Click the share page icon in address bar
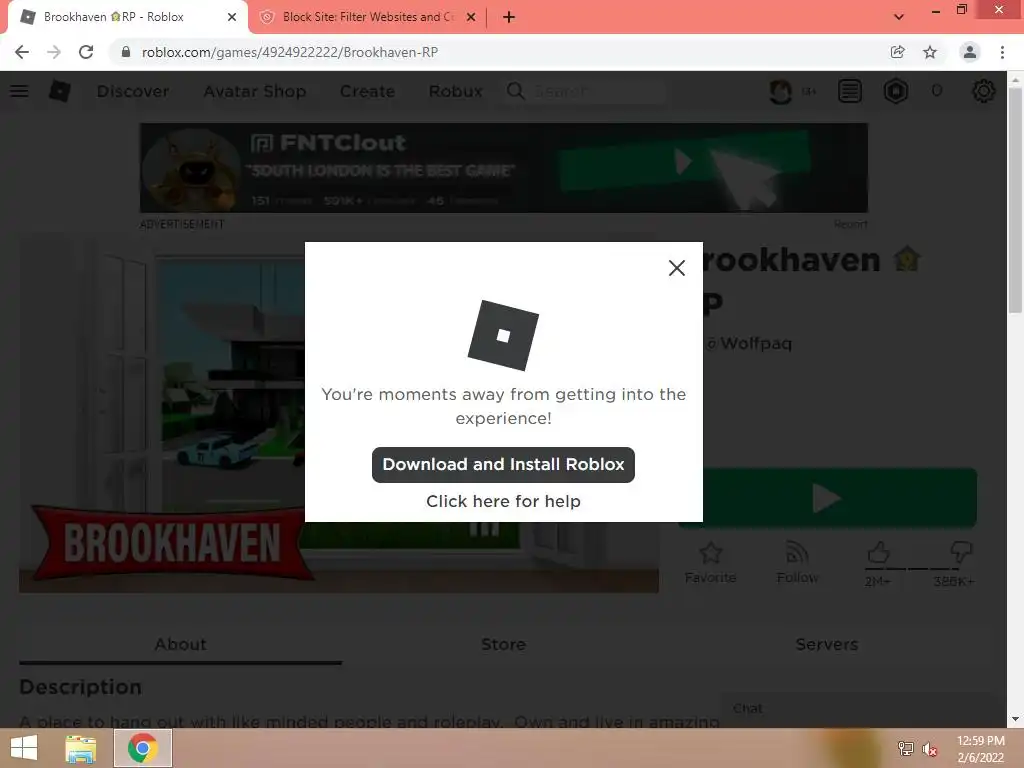This screenshot has height=768, width=1024. pos(897,52)
